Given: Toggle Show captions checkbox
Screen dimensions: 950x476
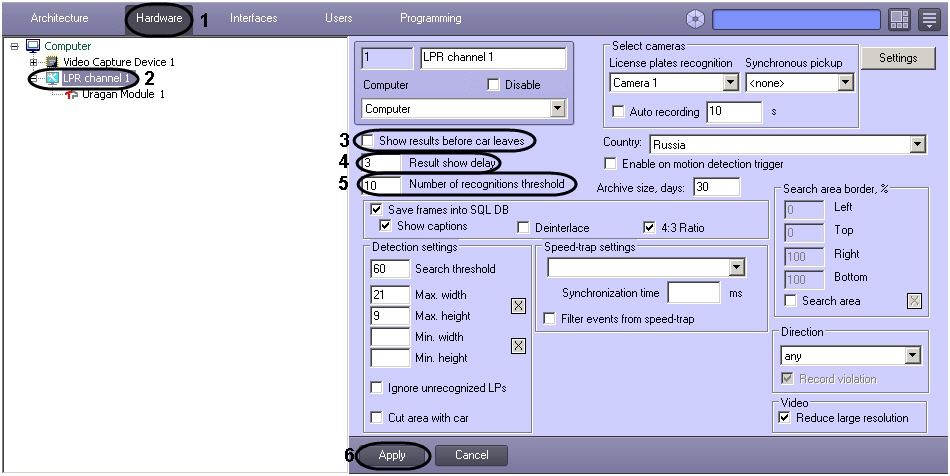Looking at the screenshot, I should pyautogui.click(x=385, y=226).
